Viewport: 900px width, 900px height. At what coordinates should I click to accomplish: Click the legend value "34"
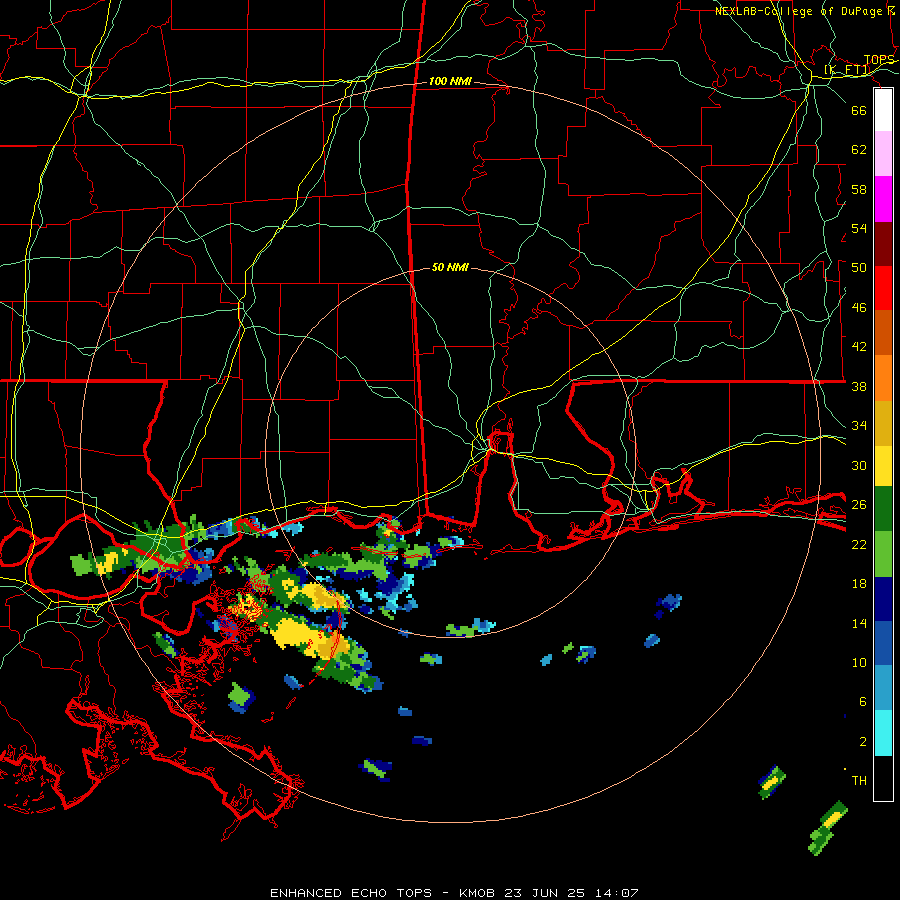[x=859, y=426]
